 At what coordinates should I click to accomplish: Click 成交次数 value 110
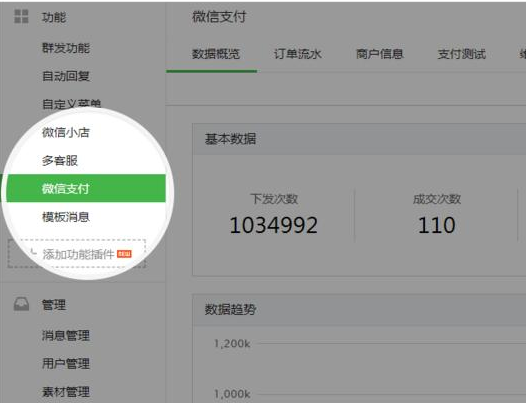coord(436,225)
